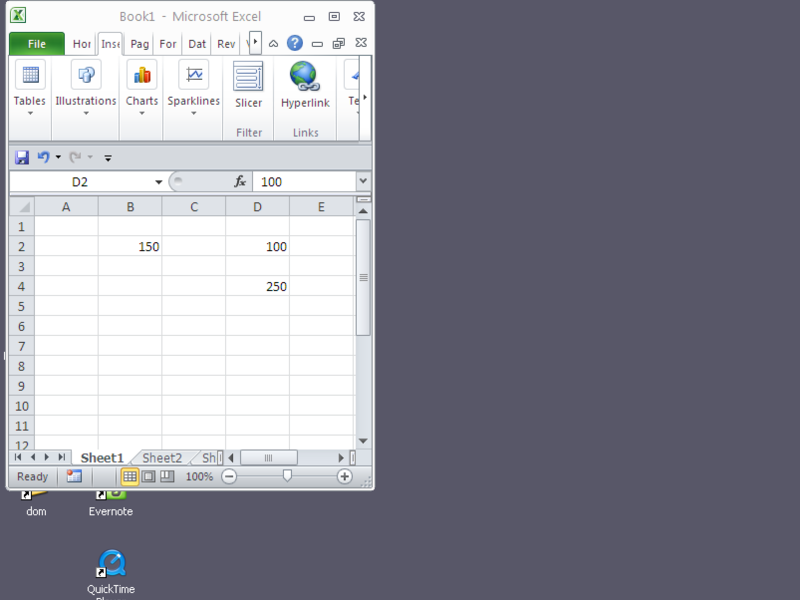Open the Sparklines group
Image resolution: width=800 pixels, height=600 pixels.
(x=193, y=87)
